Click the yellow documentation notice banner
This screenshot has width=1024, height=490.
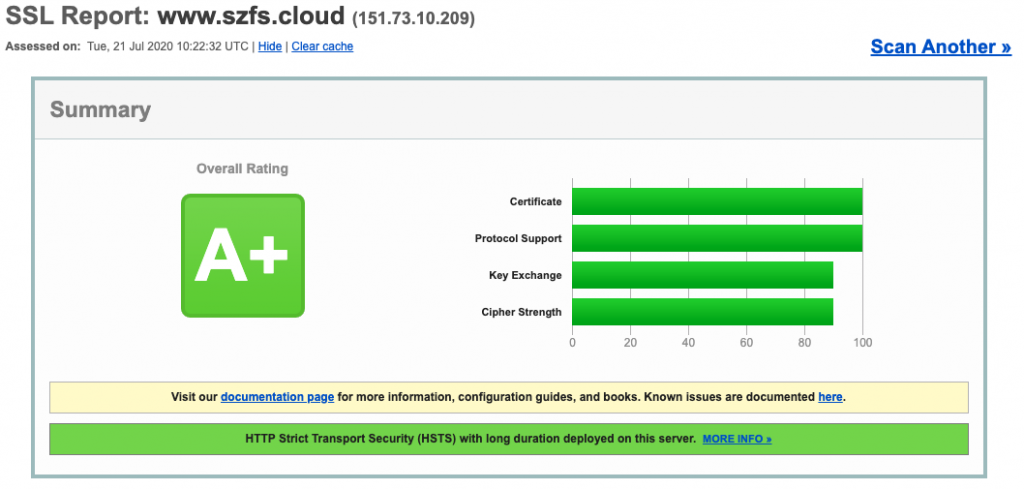[509, 397]
